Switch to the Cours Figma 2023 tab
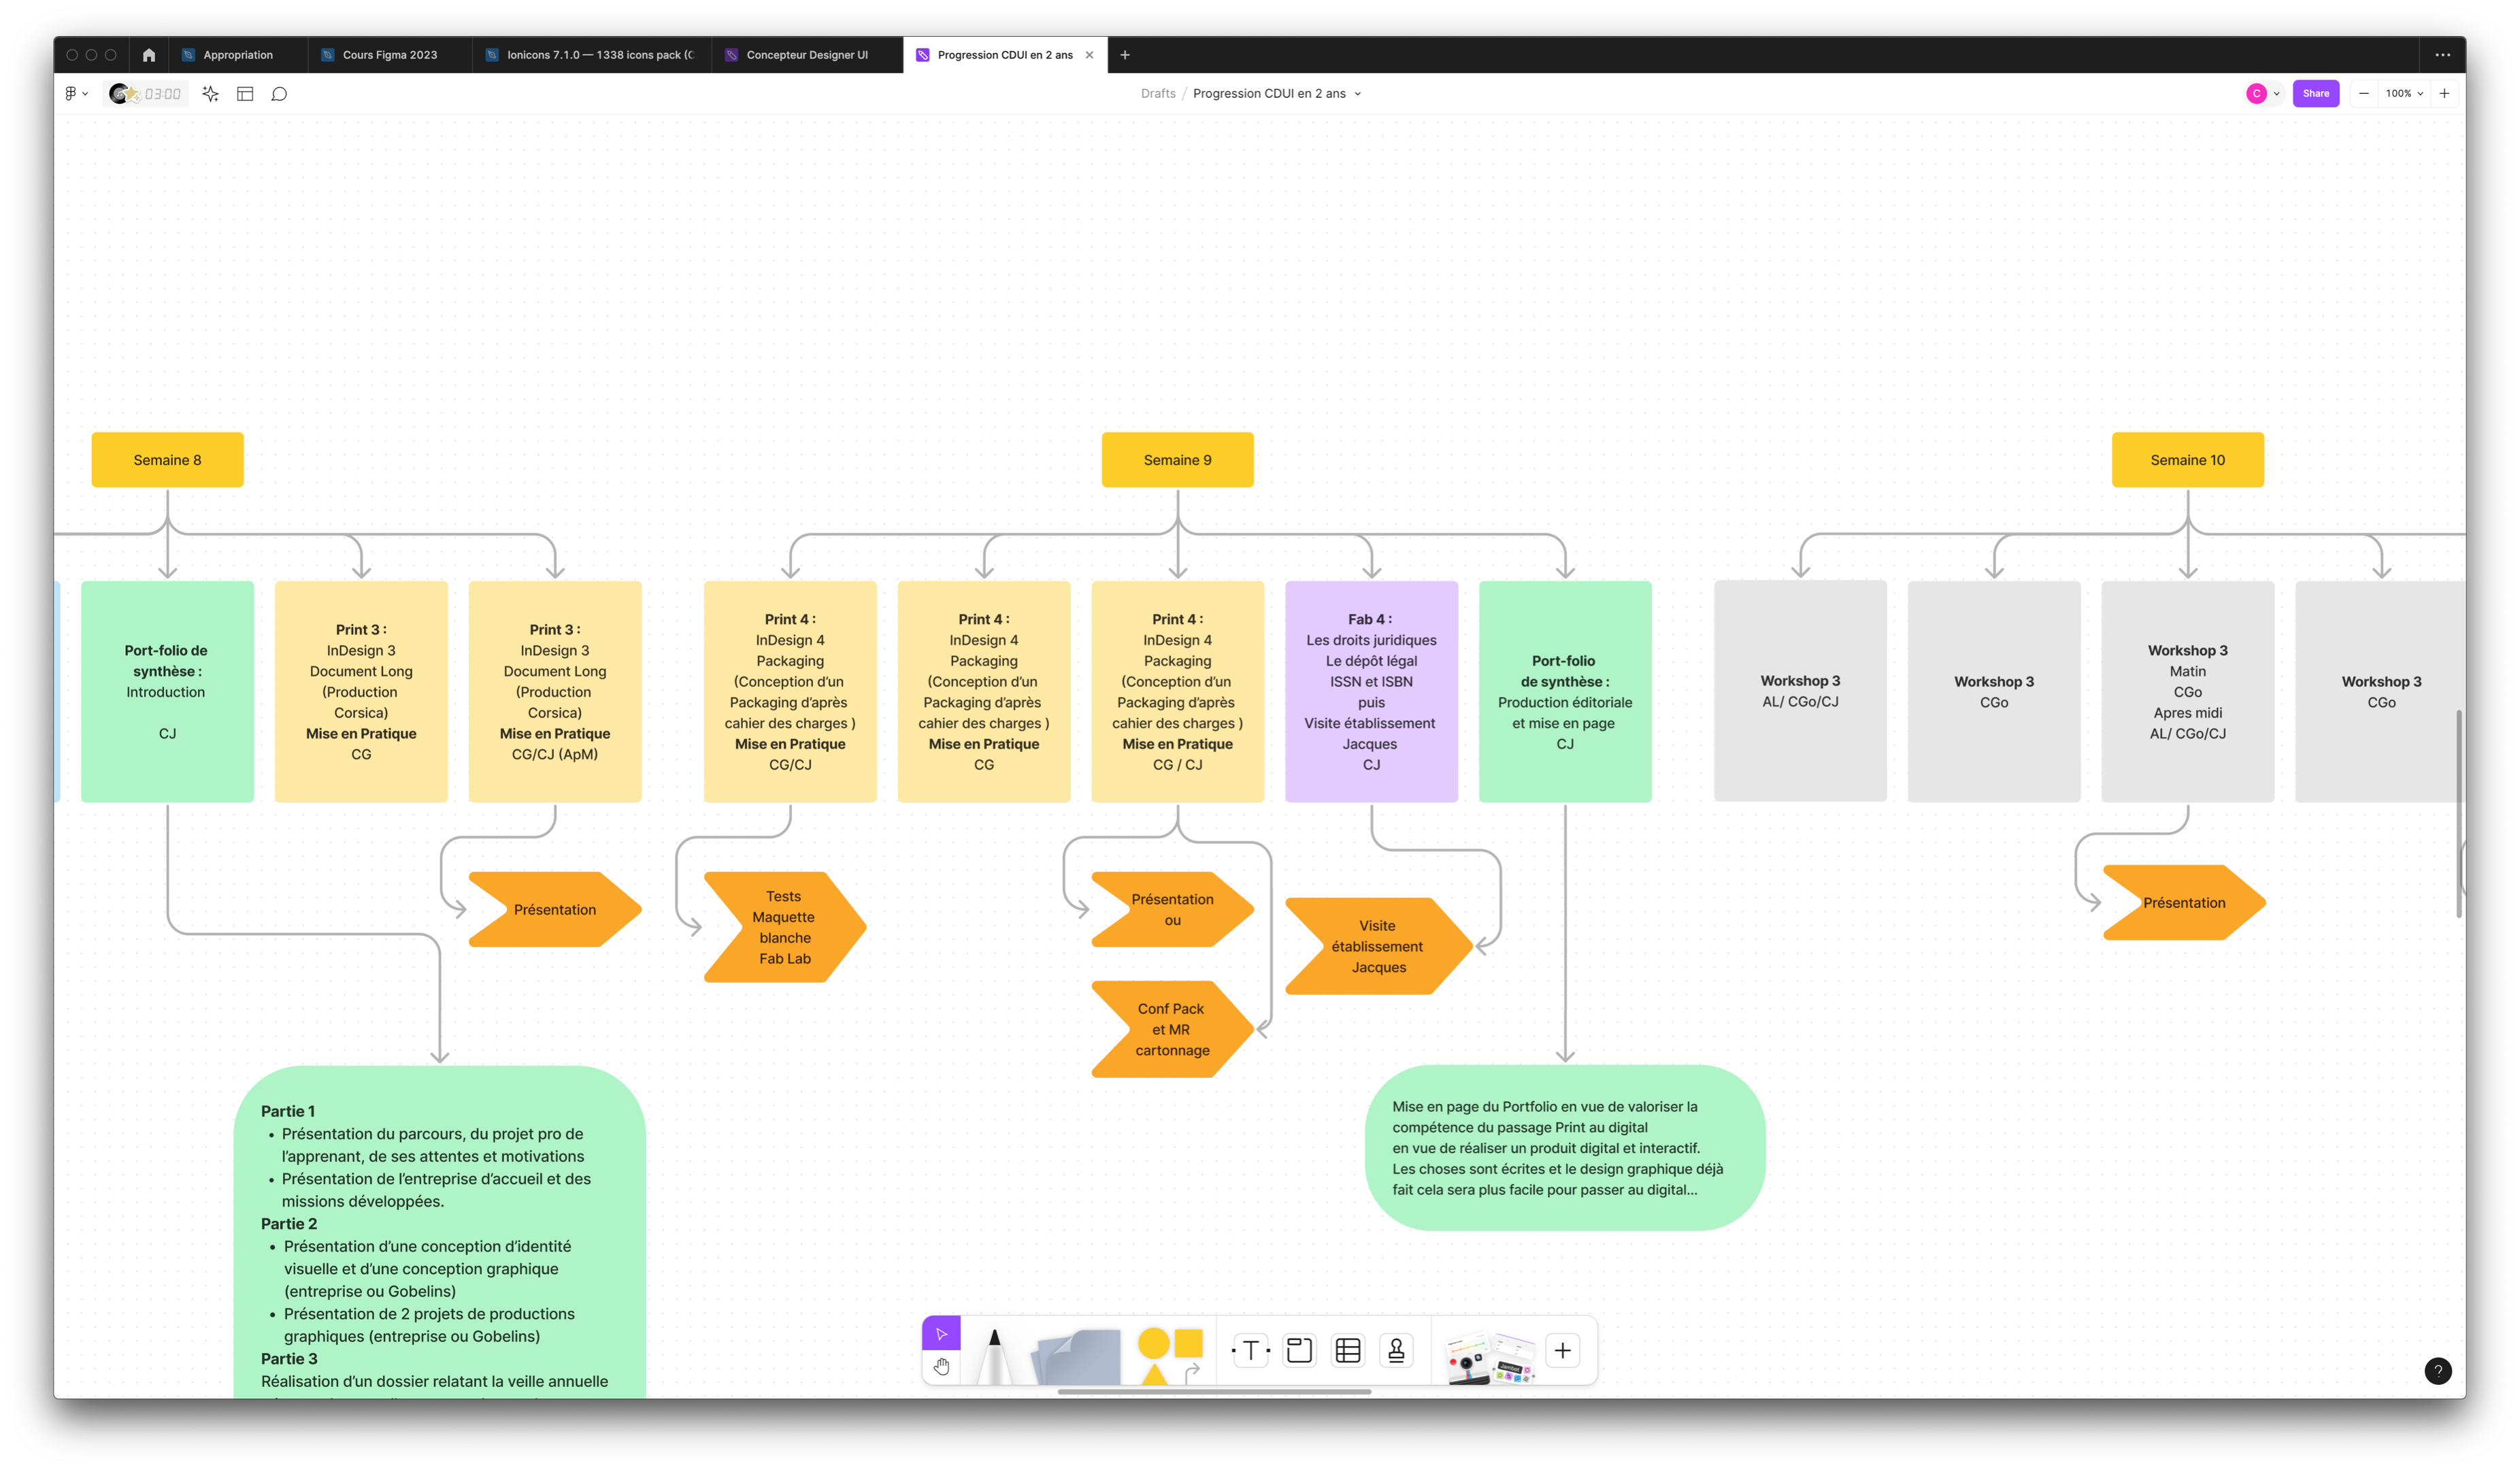This screenshot has height=1470, width=2520. 389,55
